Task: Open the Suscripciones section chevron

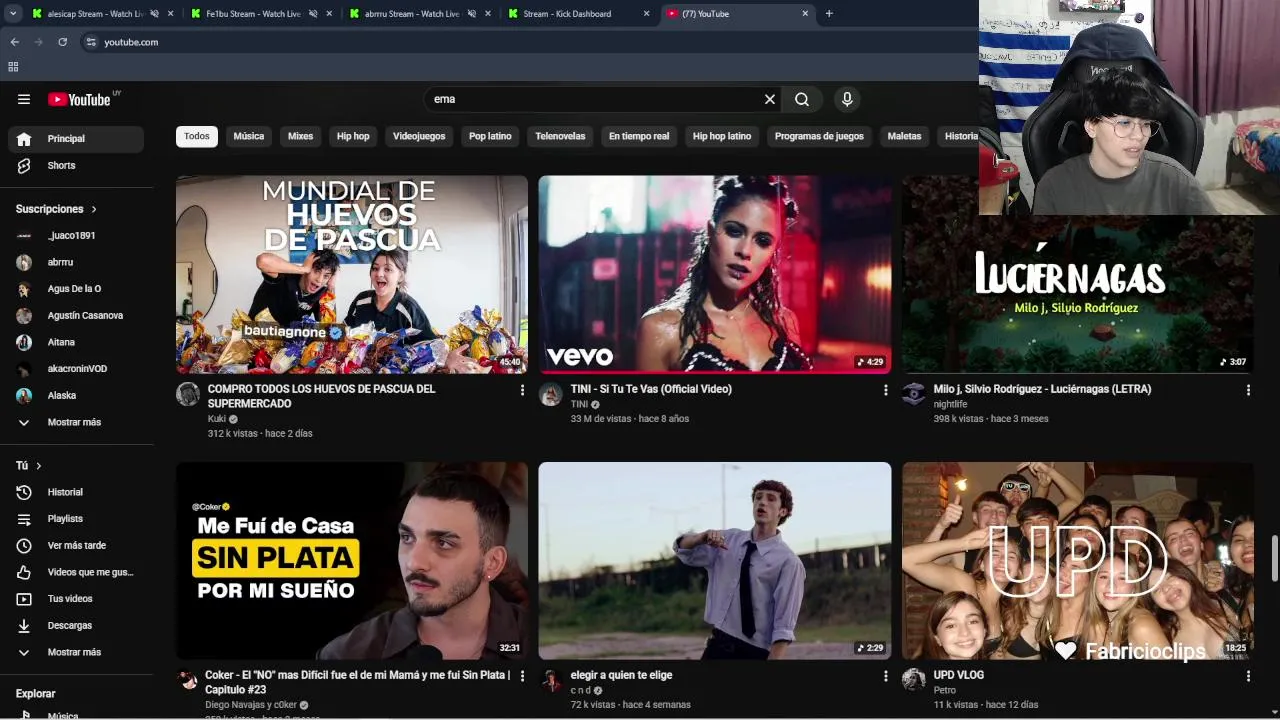Action: pos(94,209)
